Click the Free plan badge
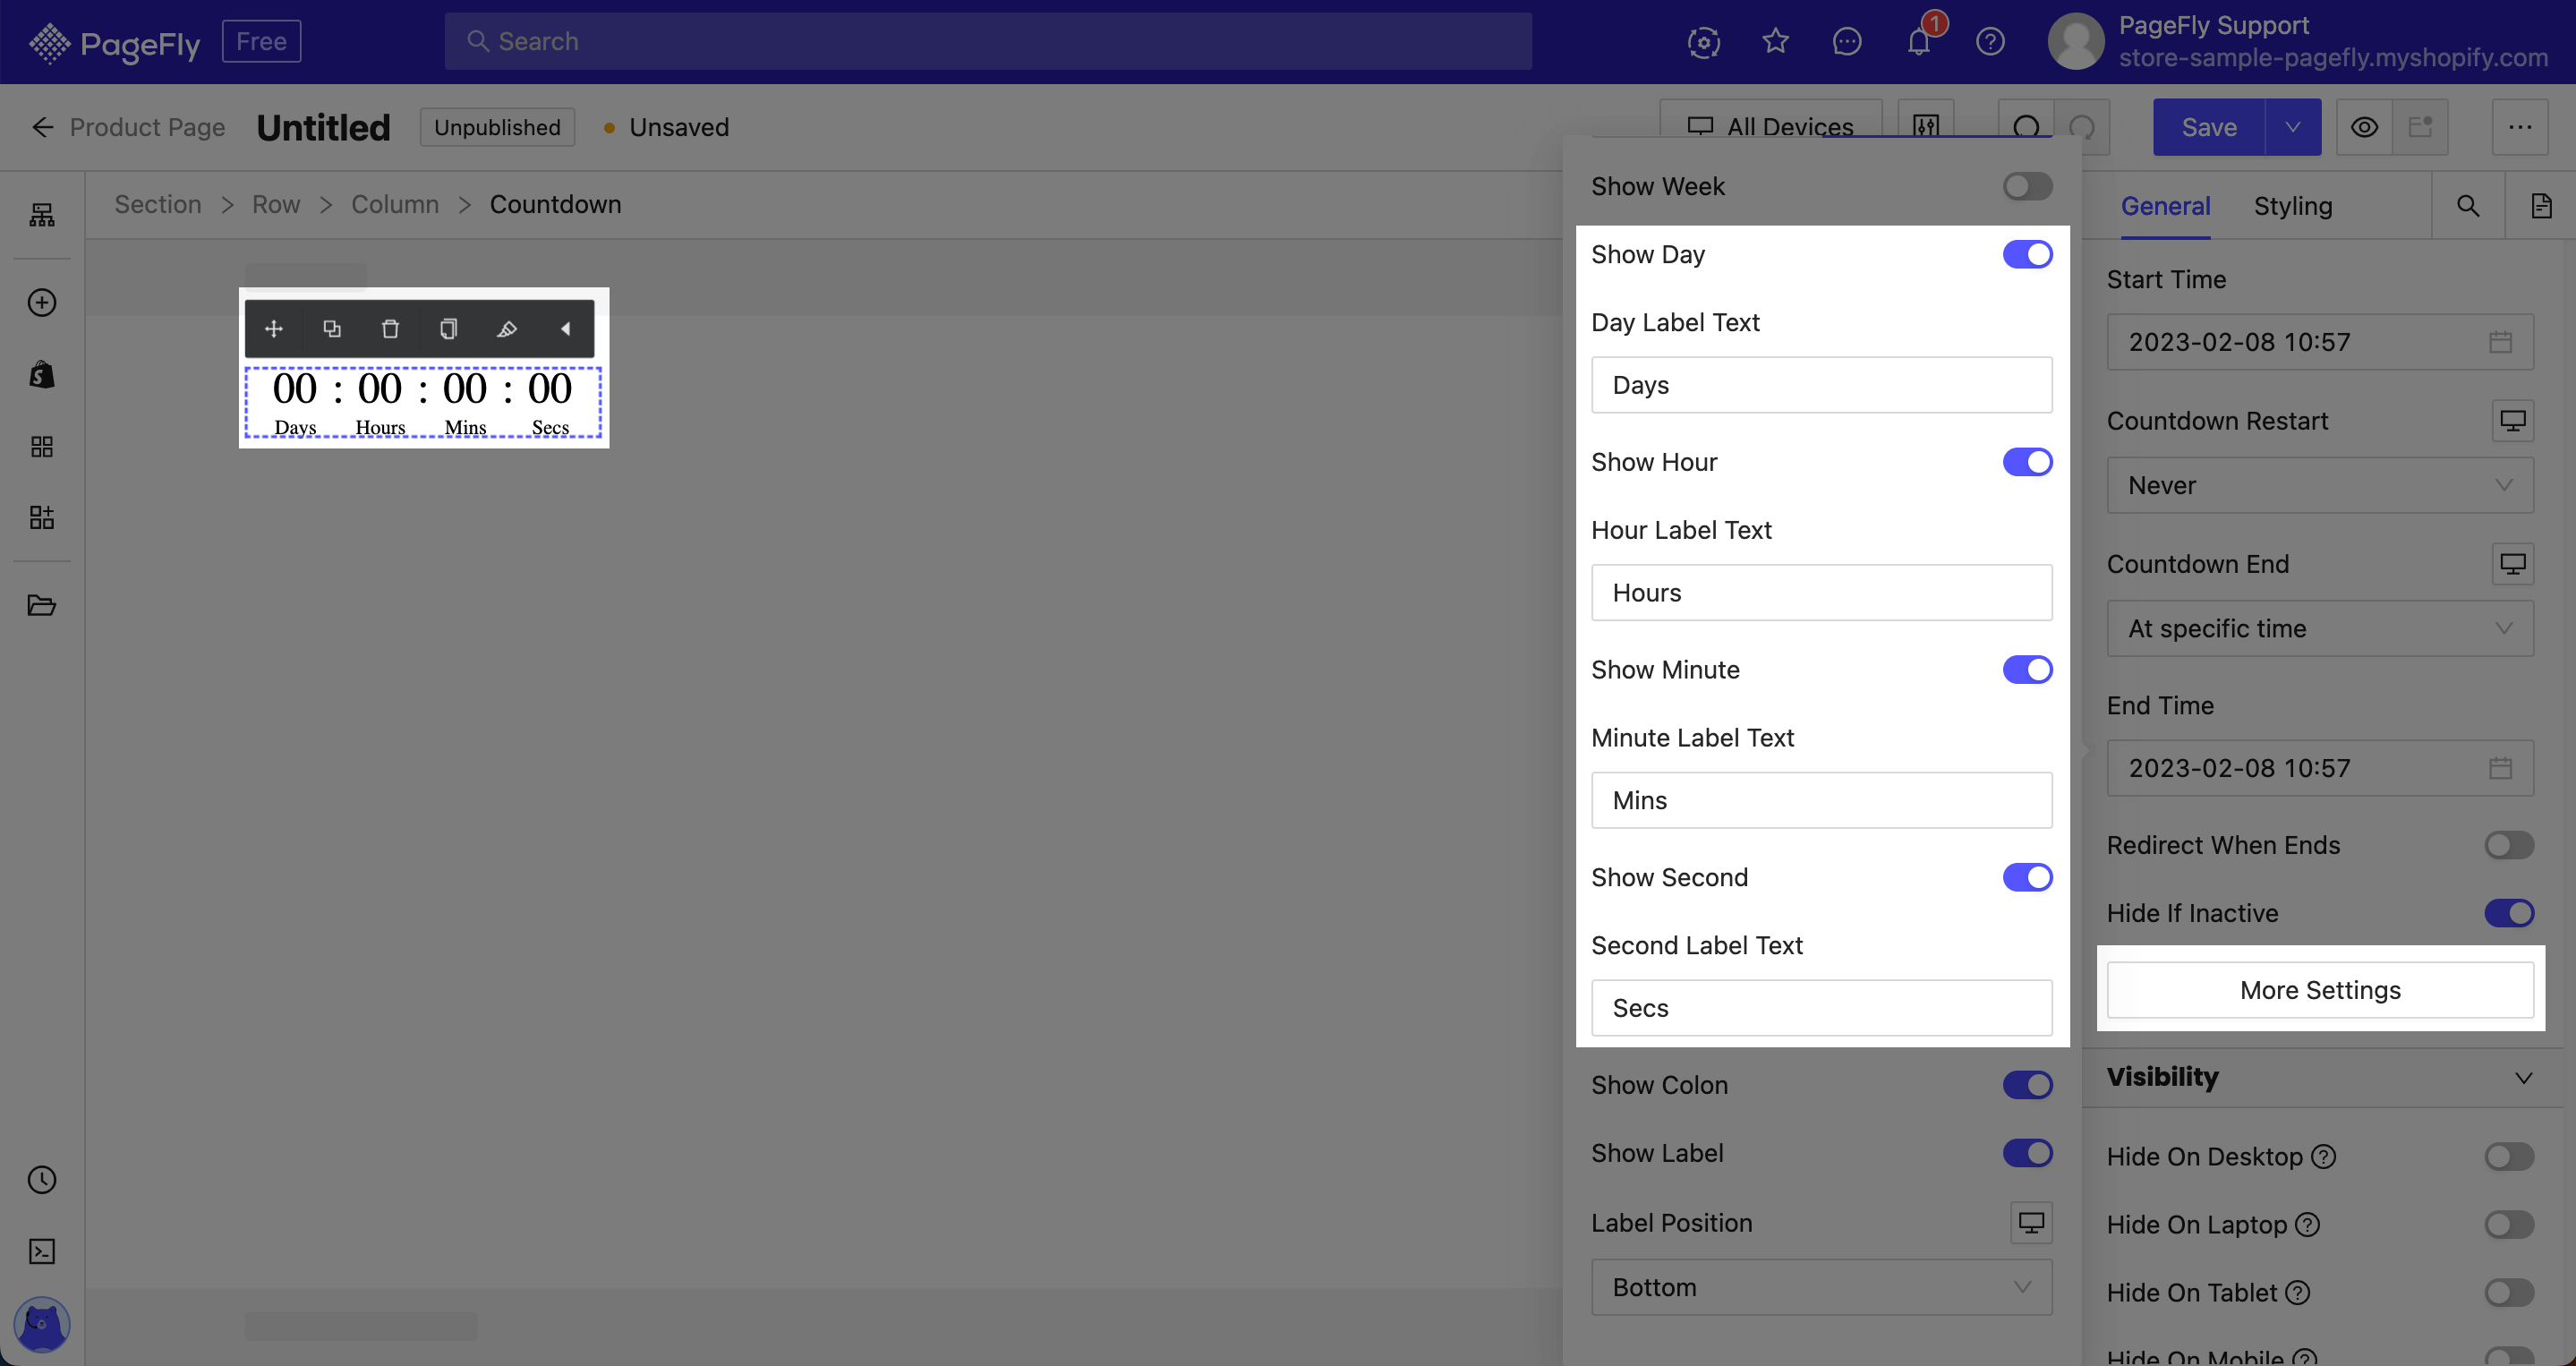 [x=261, y=41]
